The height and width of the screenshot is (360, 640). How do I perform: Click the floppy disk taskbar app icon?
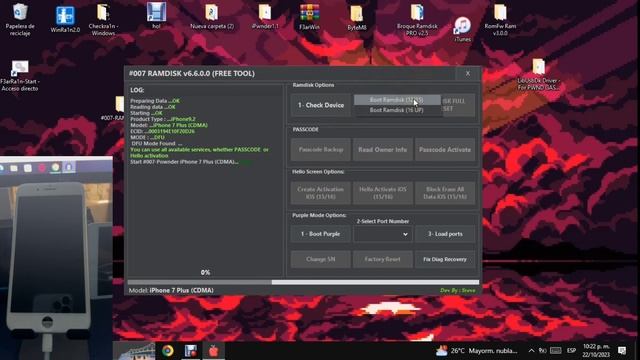pyautogui.click(x=191, y=351)
